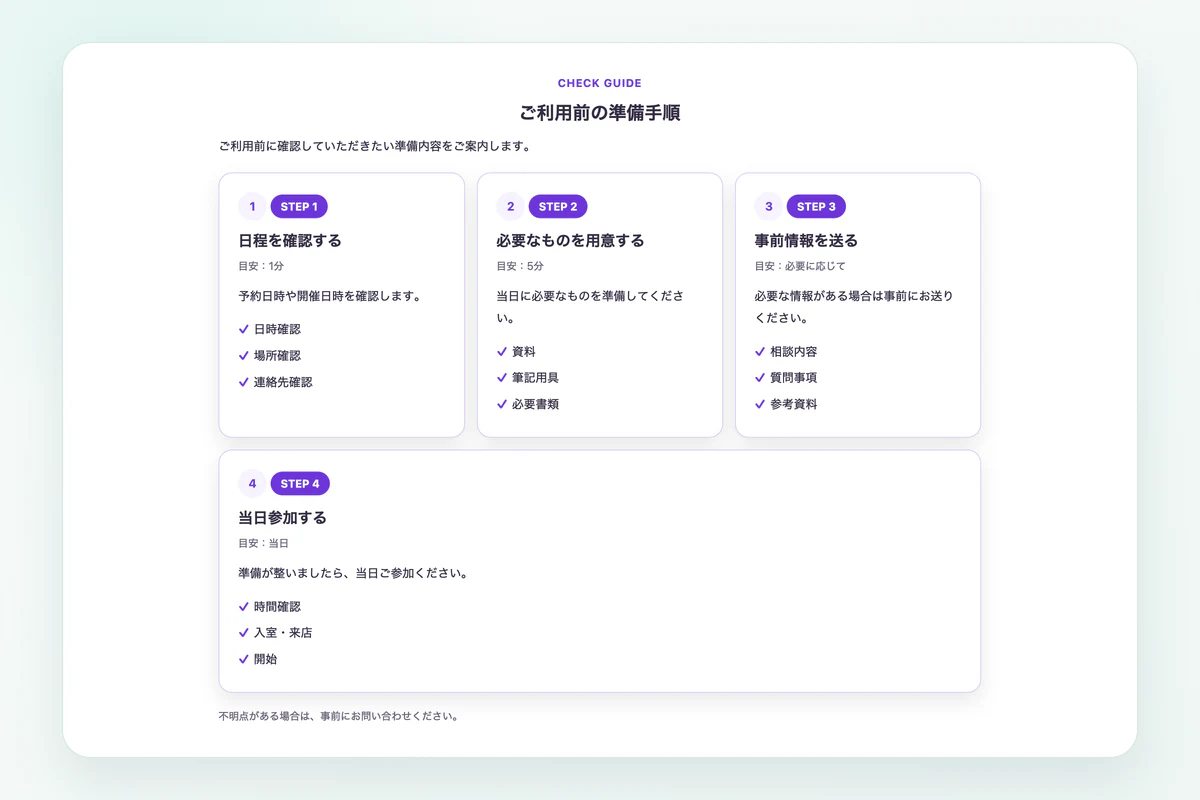Click the checkmark beside 筆記用具
The height and width of the screenshot is (800, 1200).
pyautogui.click(x=502, y=378)
